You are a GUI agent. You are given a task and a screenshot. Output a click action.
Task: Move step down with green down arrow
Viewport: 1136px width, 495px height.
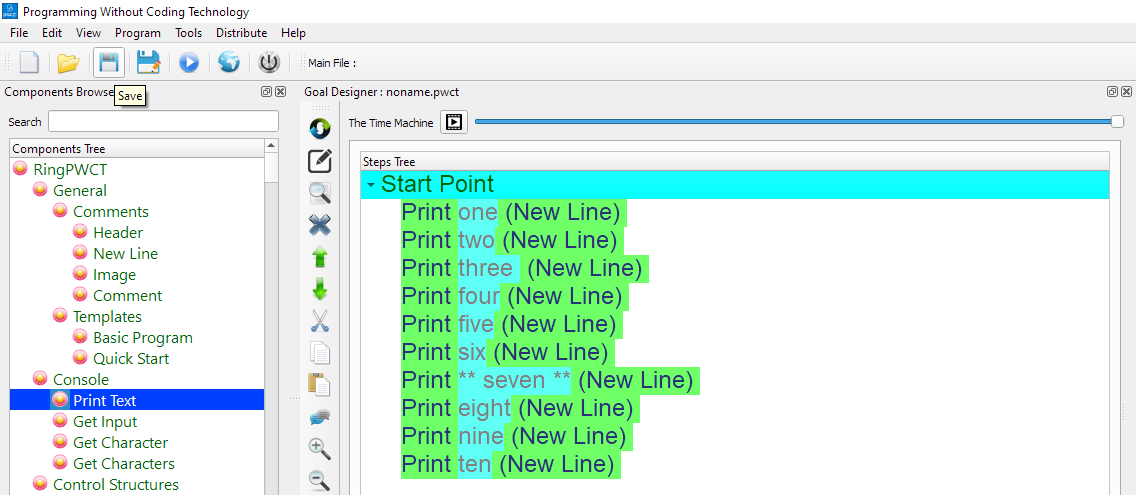(320, 289)
